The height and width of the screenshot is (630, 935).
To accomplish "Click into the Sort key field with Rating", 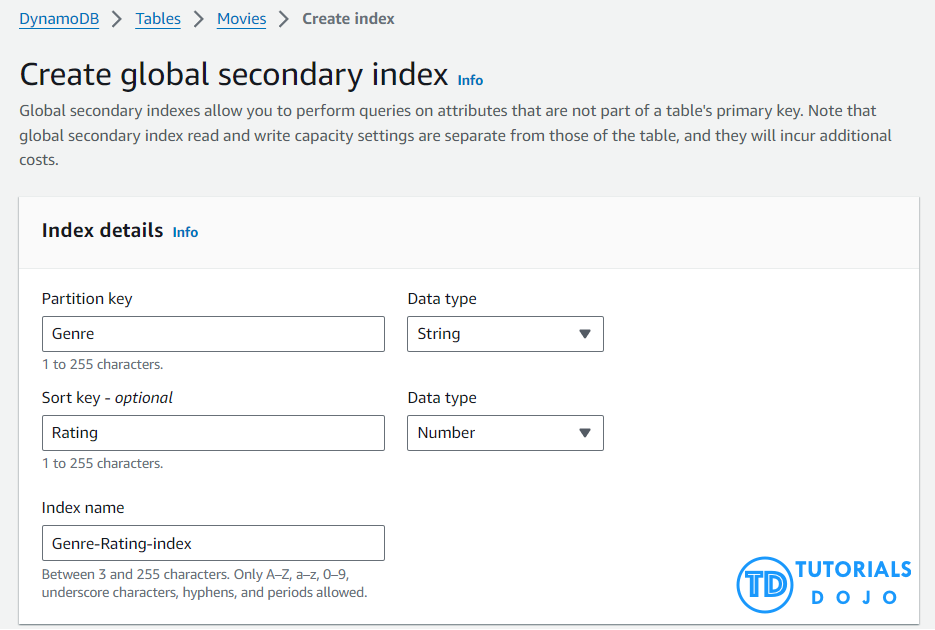I will click(x=213, y=433).
